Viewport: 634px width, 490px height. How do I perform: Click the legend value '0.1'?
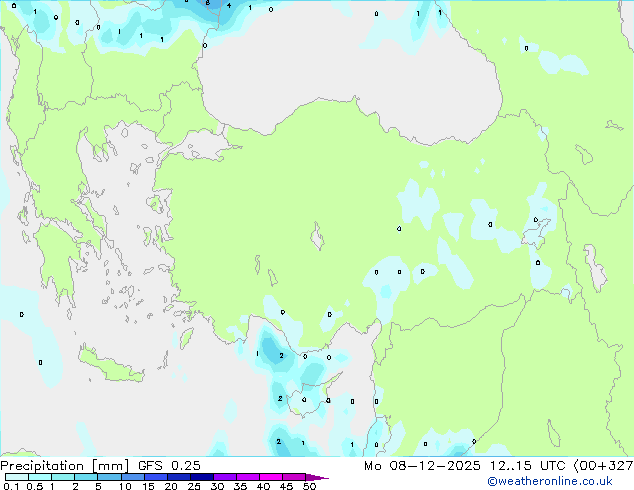point(11,486)
